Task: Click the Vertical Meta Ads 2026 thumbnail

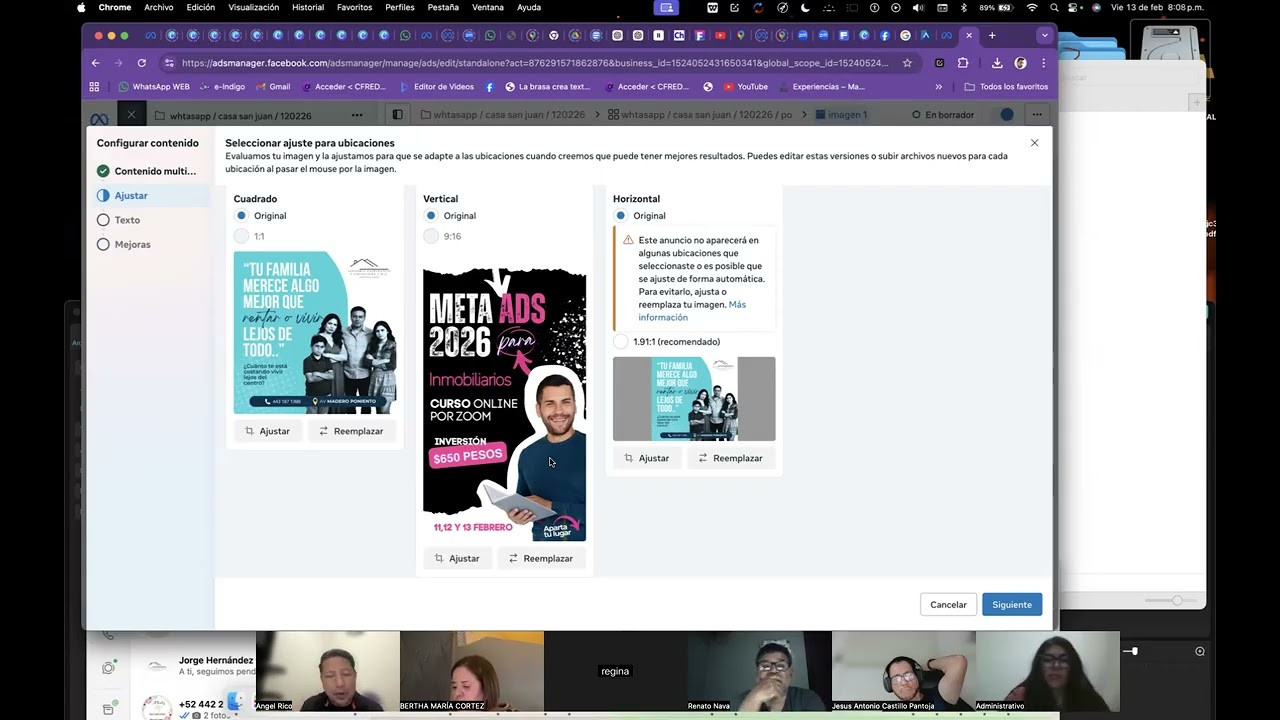Action: point(504,405)
